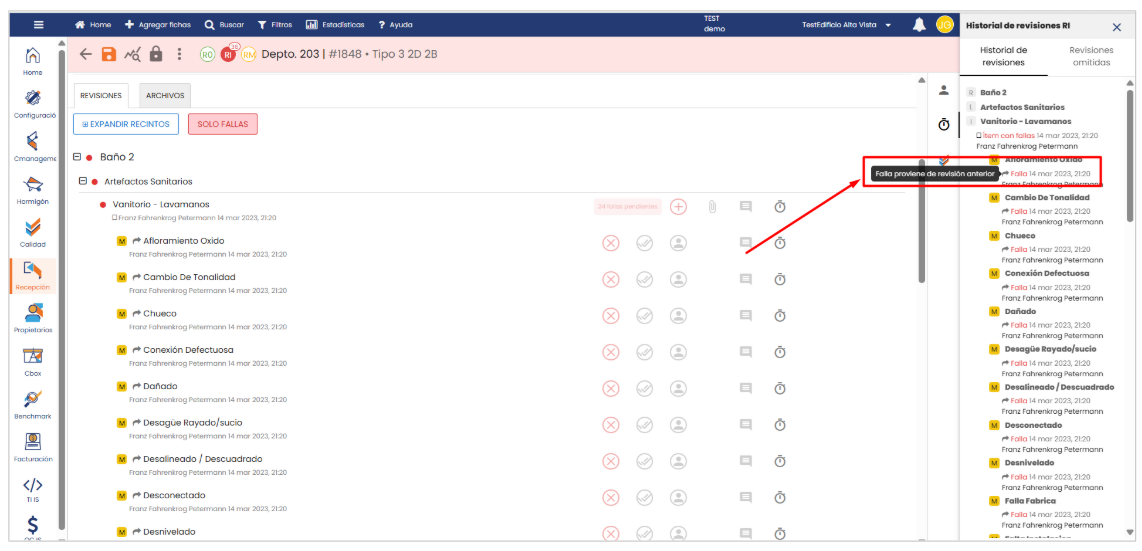The height and width of the screenshot is (551, 1142).
Task: Collapse the Baño 2 section
Action: click(77, 157)
